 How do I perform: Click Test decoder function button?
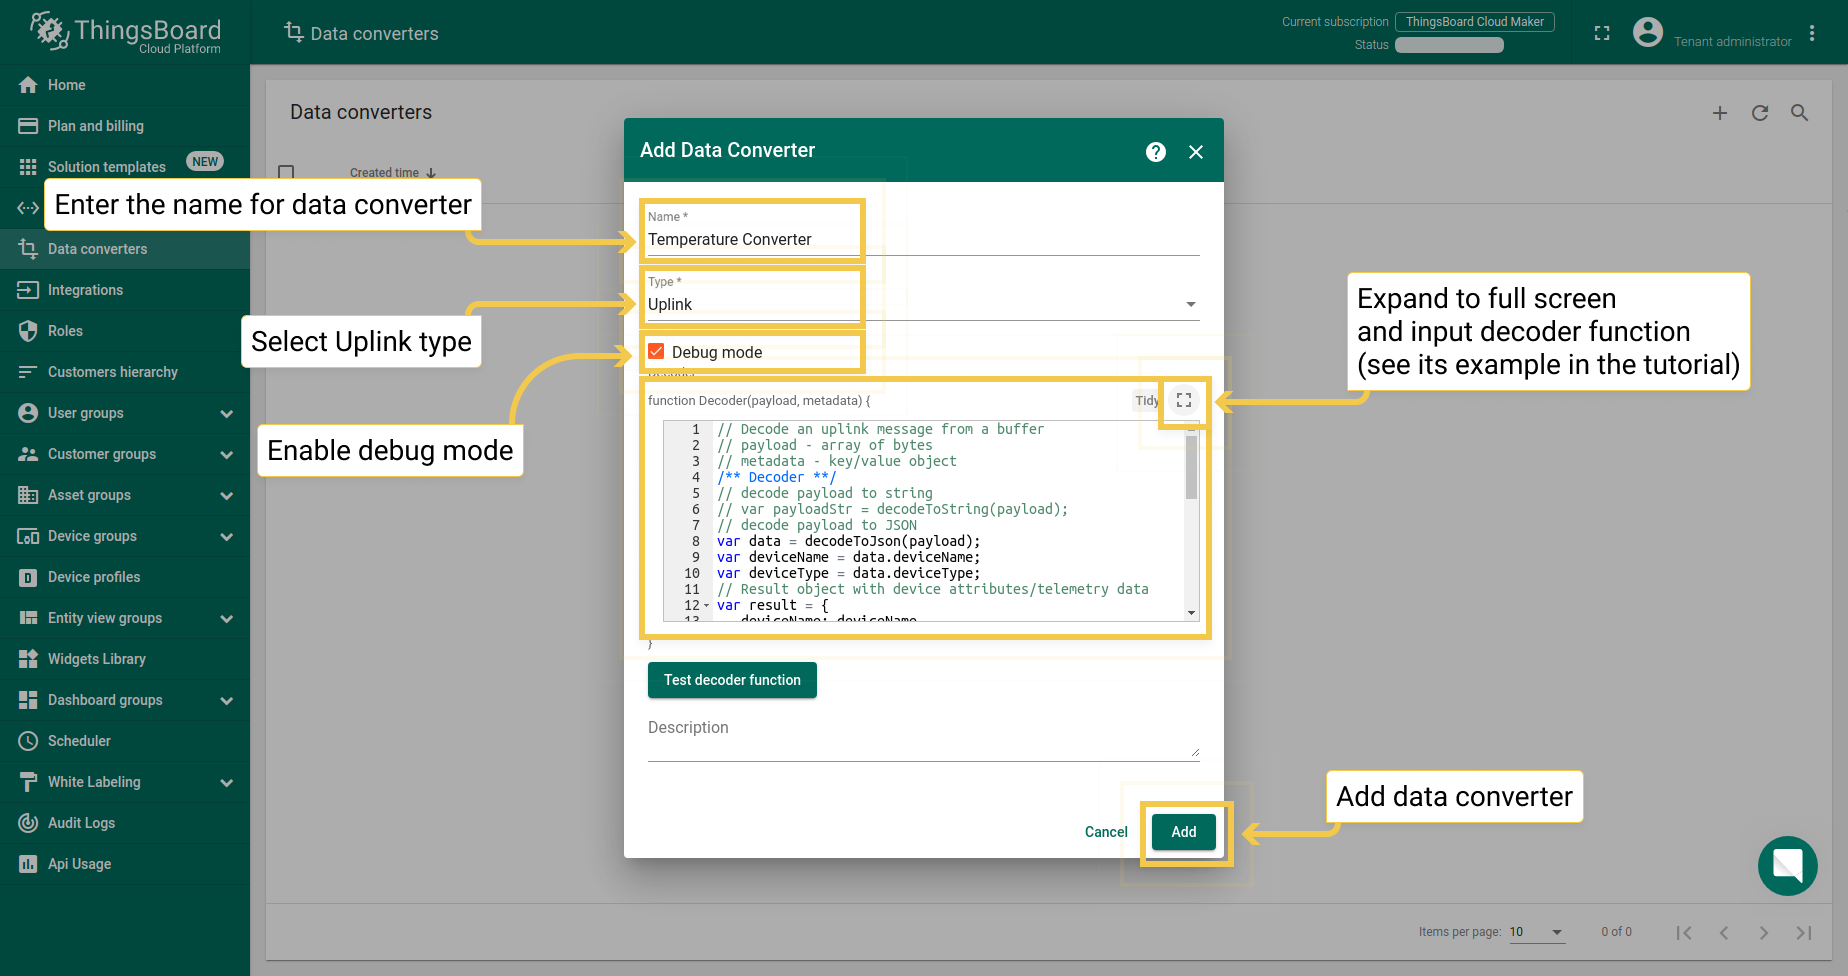point(732,680)
